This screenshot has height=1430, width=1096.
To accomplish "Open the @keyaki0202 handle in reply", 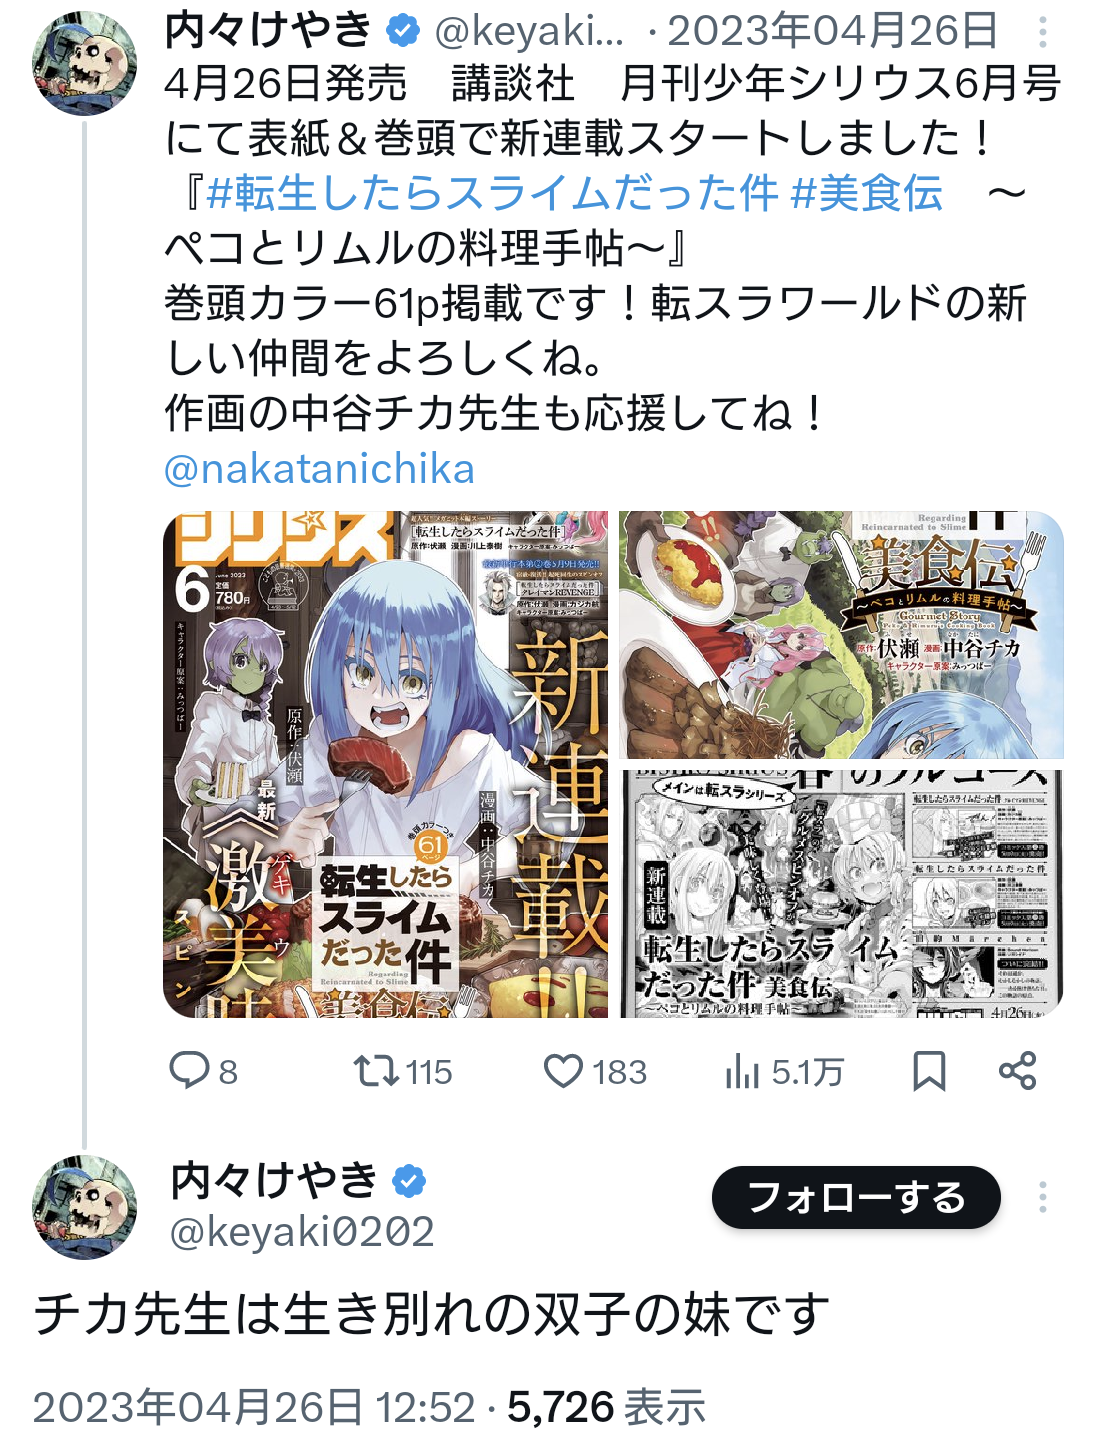I will click(302, 1232).
